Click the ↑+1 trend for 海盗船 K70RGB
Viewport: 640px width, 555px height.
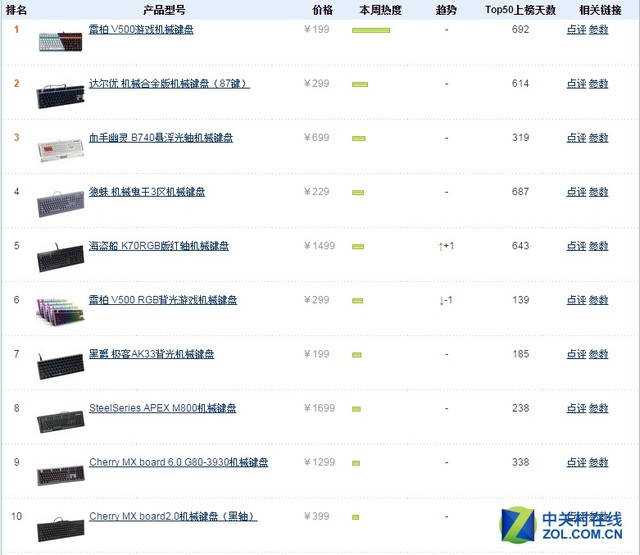point(446,246)
